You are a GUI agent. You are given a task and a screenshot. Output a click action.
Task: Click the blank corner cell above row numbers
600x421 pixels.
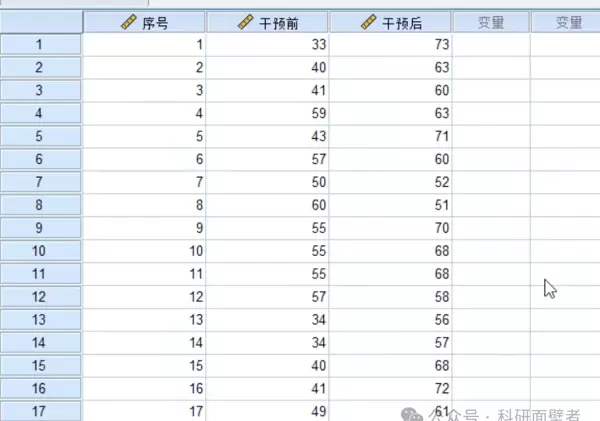pos(40,22)
